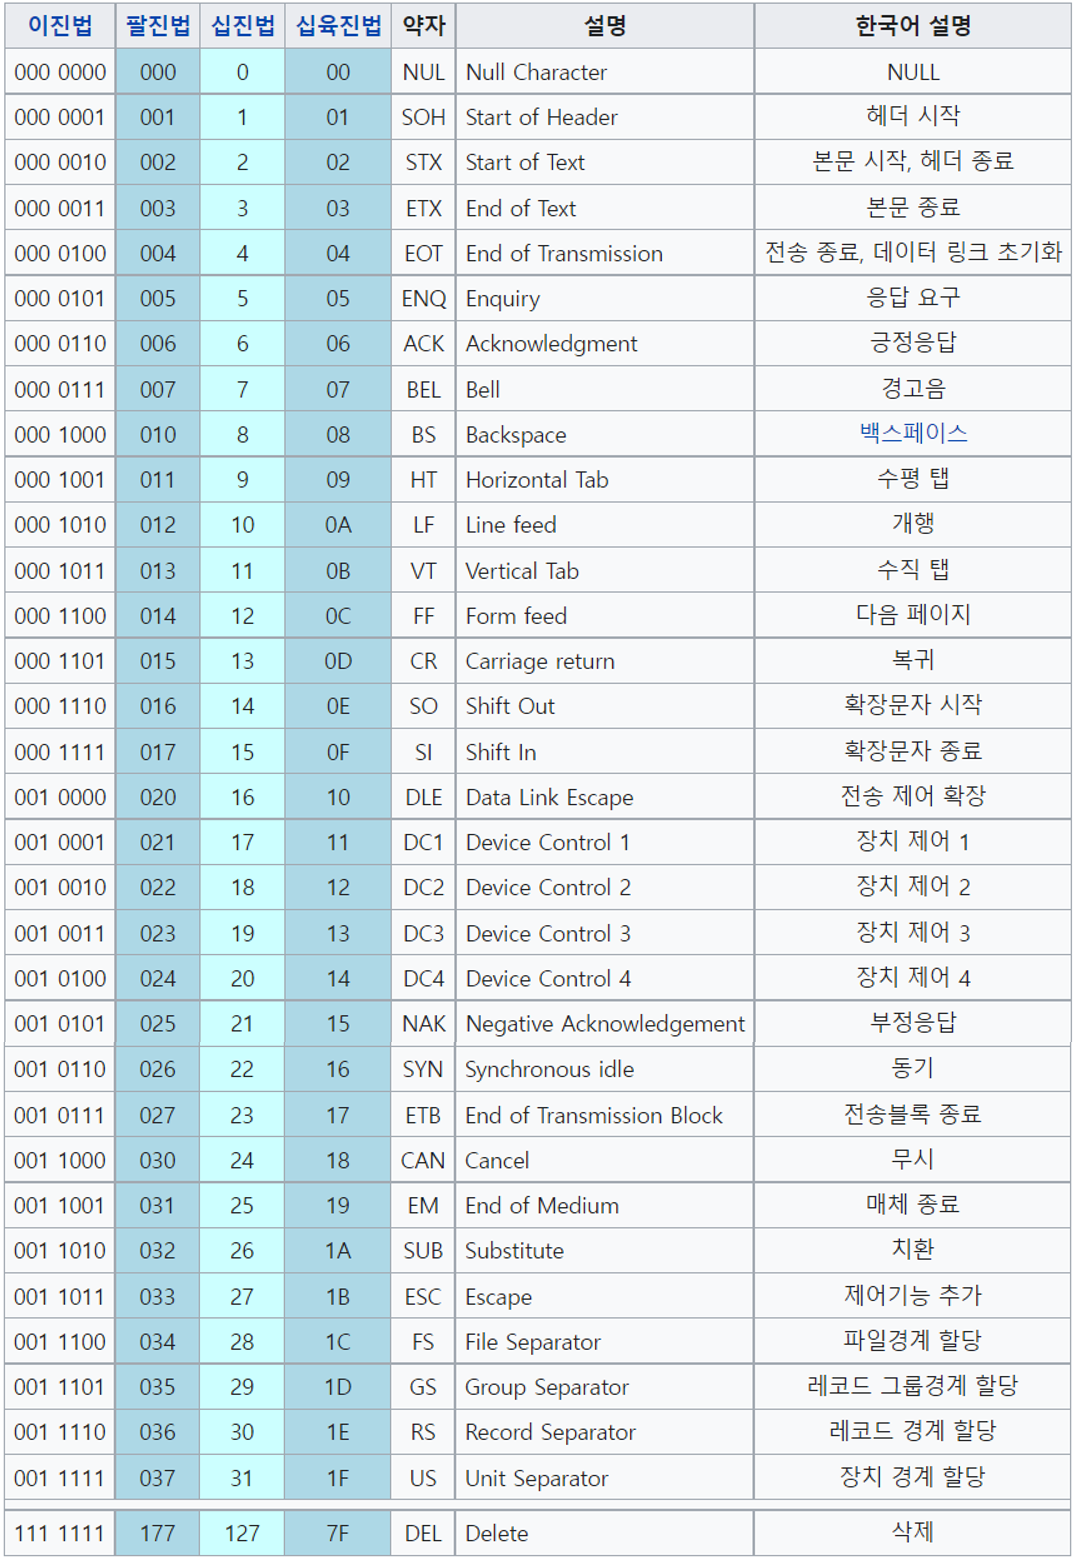Select the 'Delete' description cell
Image resolution: width=1077 pixels, height=1560 pixels.
coord(605,1532)
